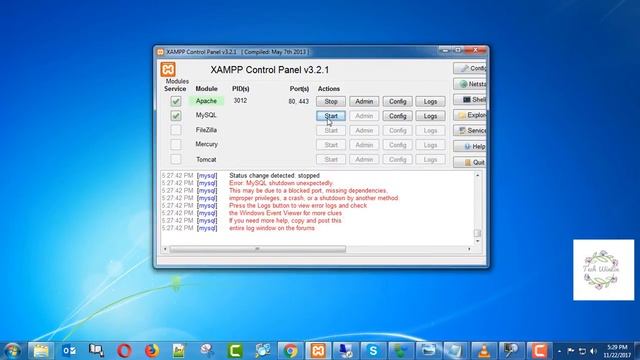This screenshot has width=640, height=360.
Task: Open Netstat from the right sidebar
Action: [x=470, y=84]
